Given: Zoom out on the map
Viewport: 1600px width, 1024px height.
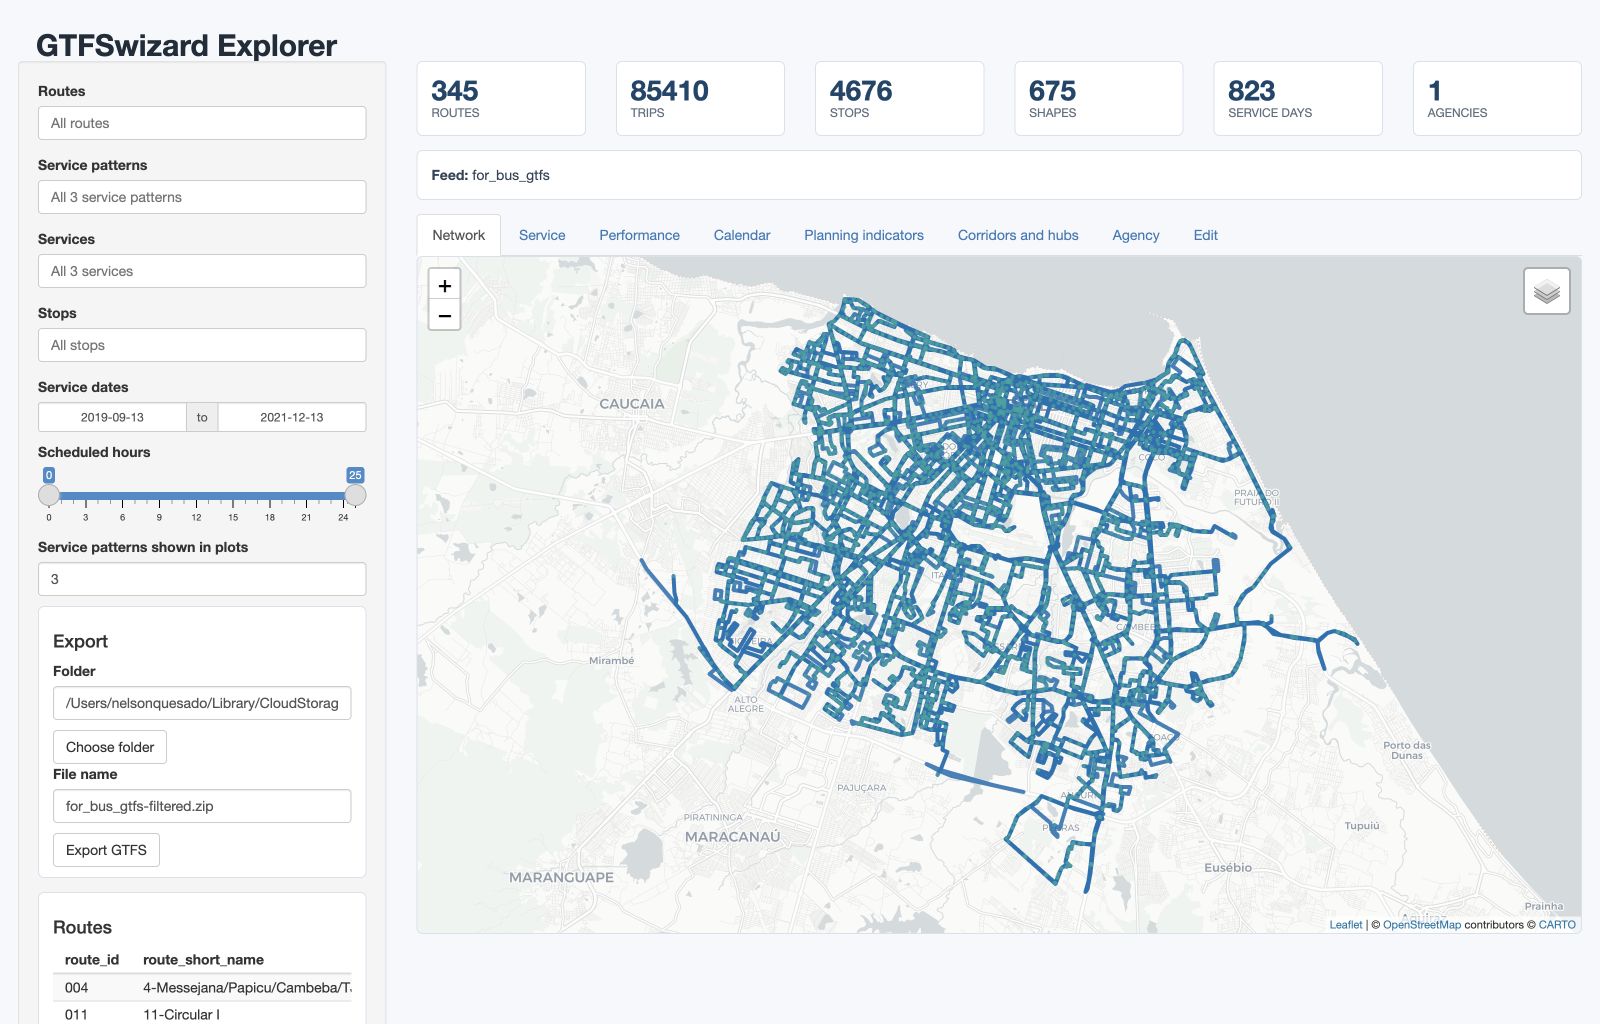Looking at the screenshot, I should 445,315.
